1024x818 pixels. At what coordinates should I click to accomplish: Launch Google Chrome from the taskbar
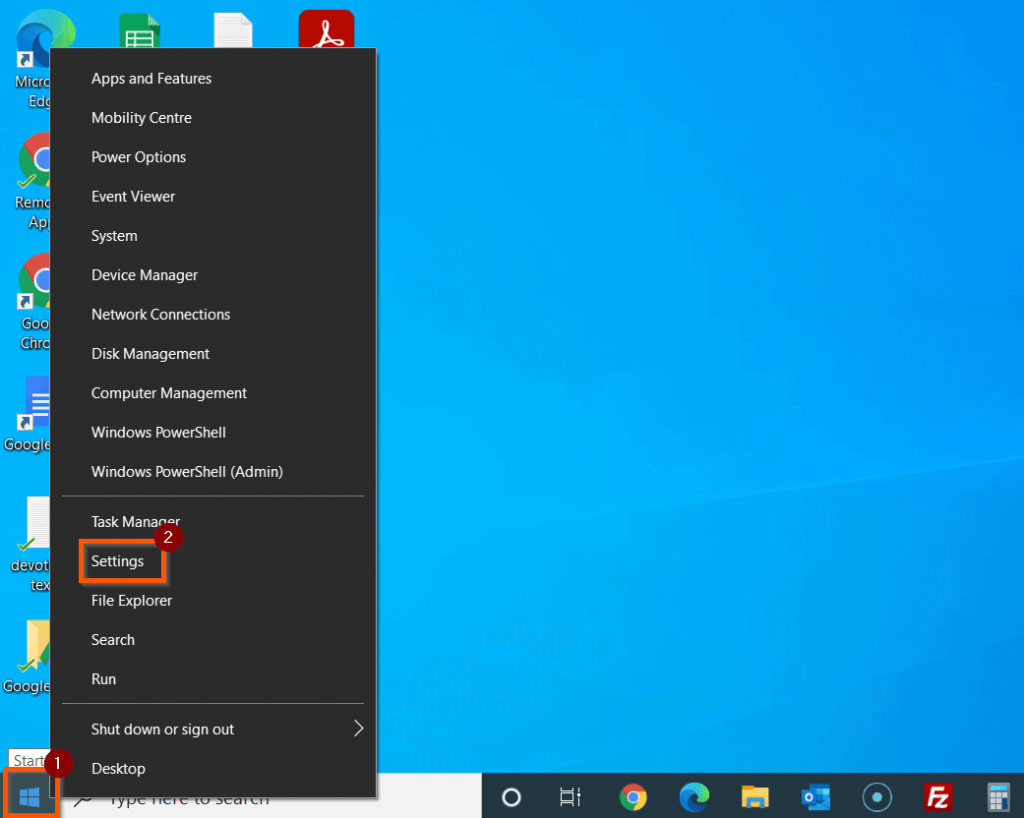[633, 797]
